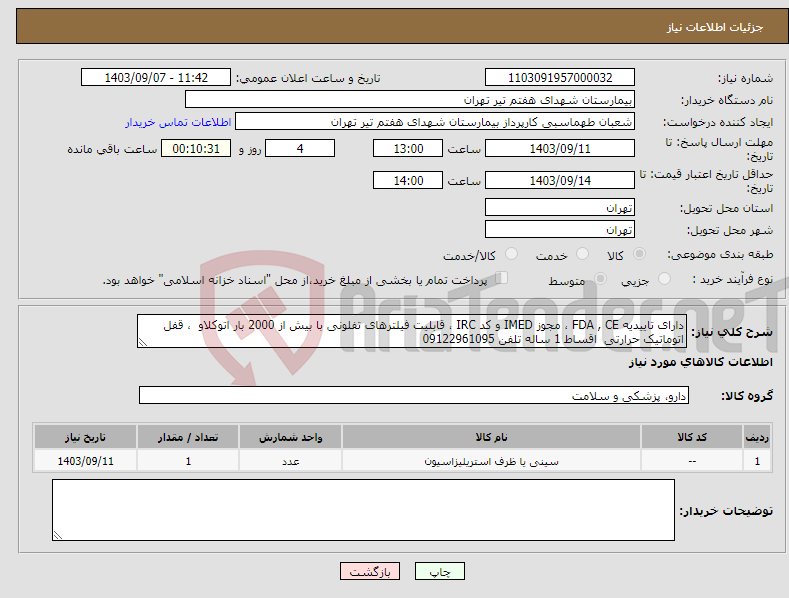Click the 14:00 validity time field
Viewport: 789px width, 598px height.
408,180
